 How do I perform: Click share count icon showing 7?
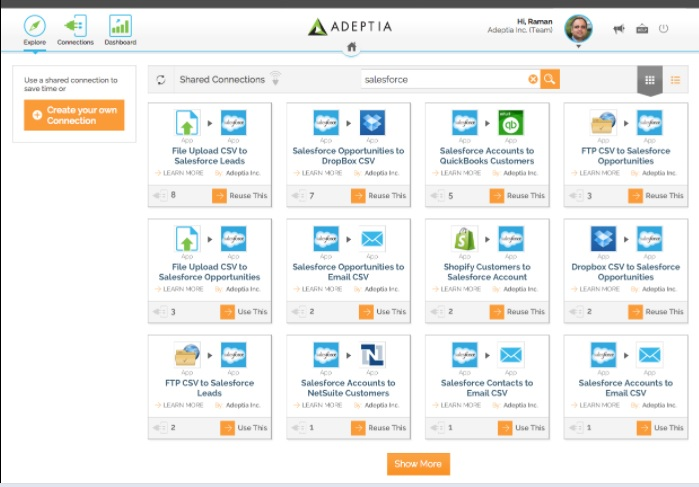[x=298, y=195]
